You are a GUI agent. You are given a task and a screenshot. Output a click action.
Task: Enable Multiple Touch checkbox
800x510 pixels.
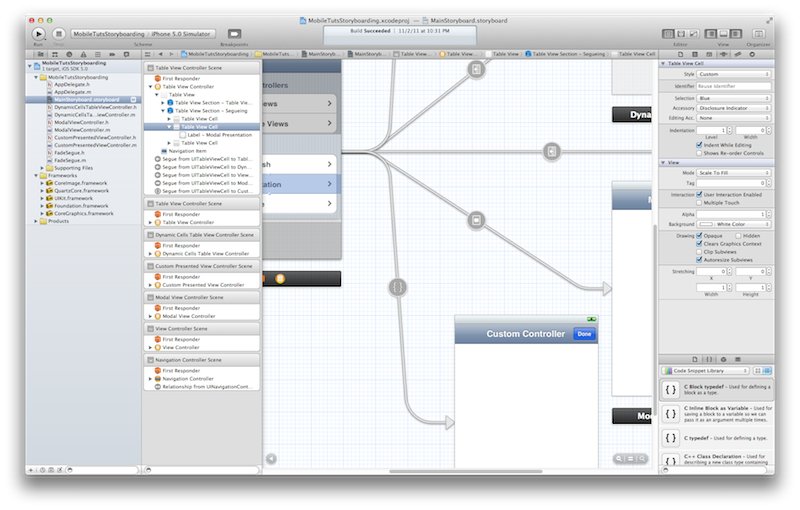coord(699,202)
